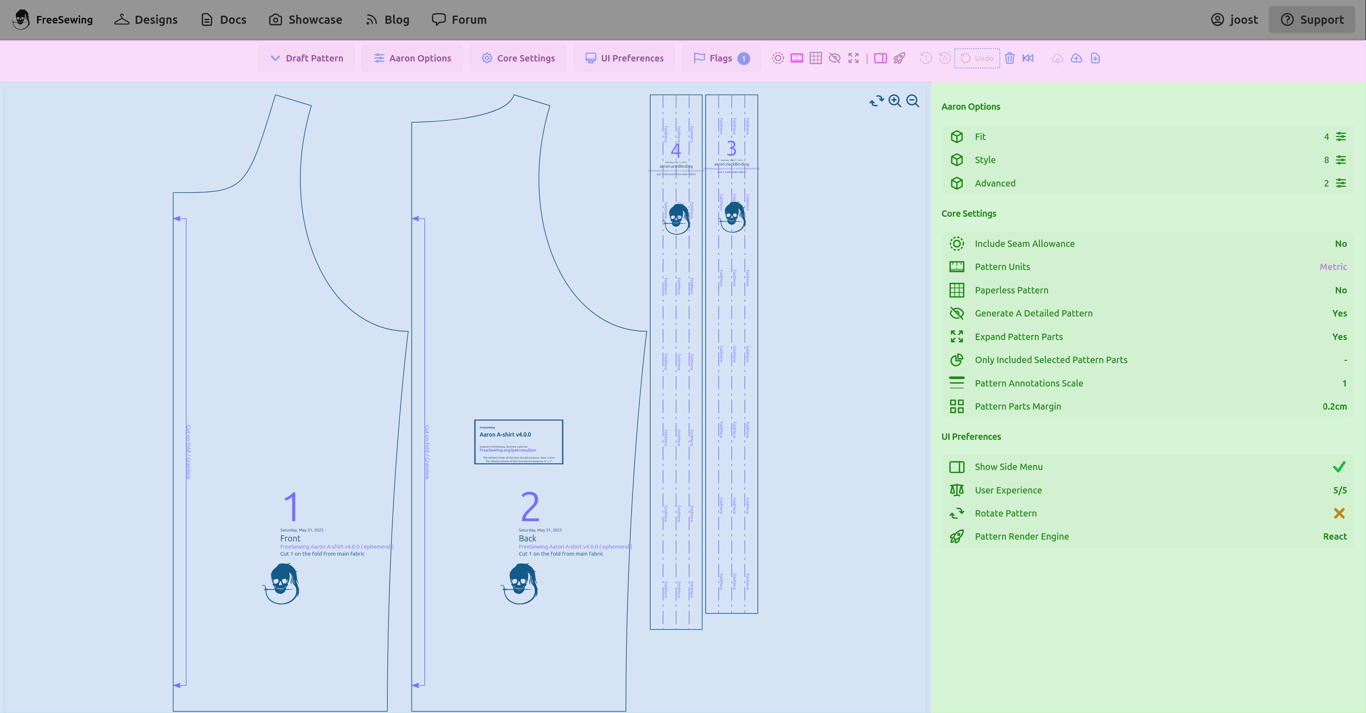
Task: Toggle Include Seam Allowance setting
Action: point(1148,244)
